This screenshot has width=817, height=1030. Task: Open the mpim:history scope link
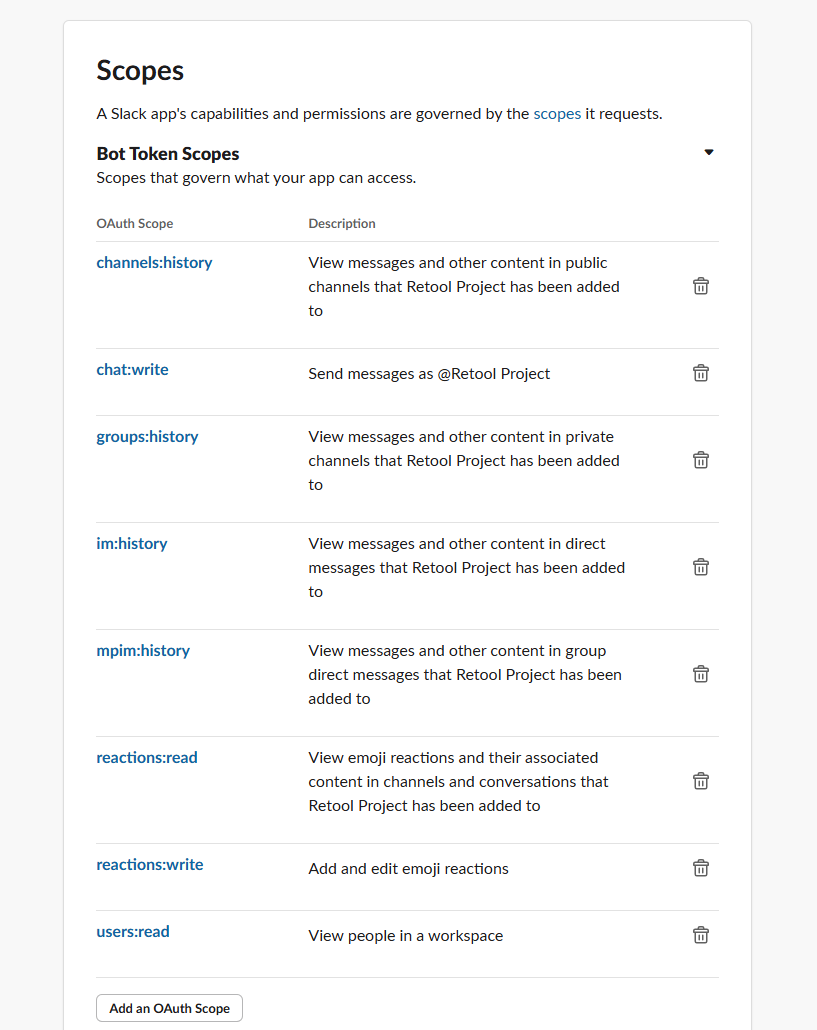coord(143,651)
